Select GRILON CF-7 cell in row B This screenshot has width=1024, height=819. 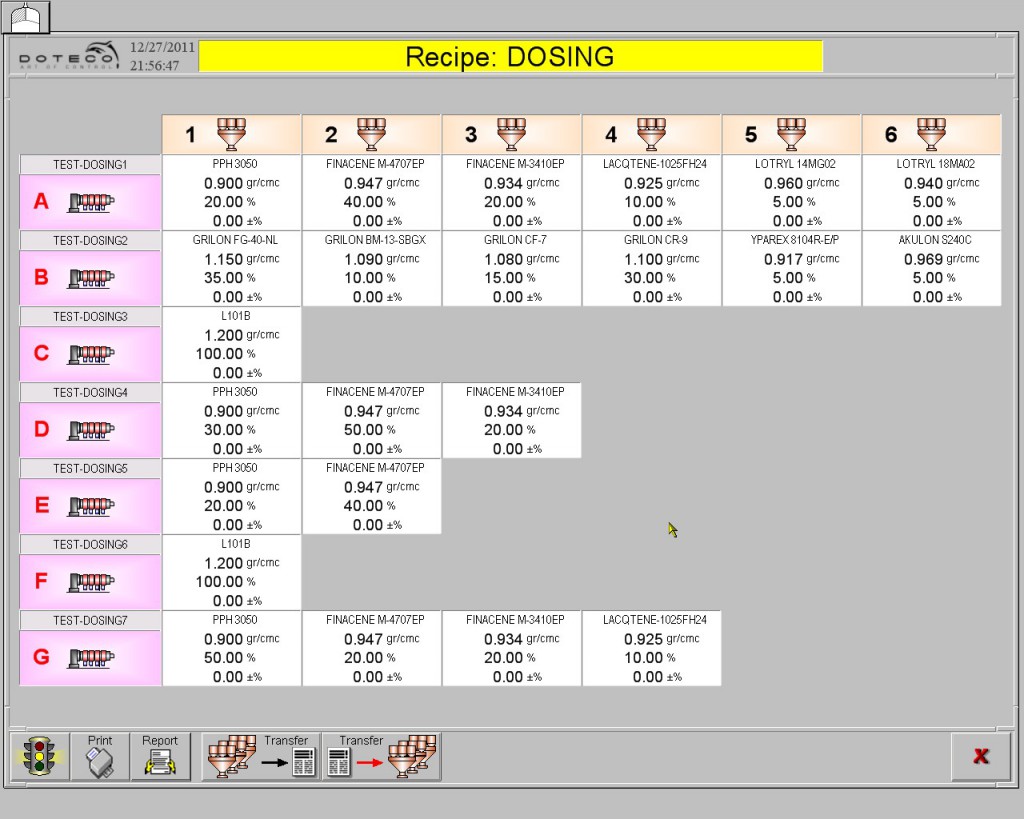(x=511, y=269)
